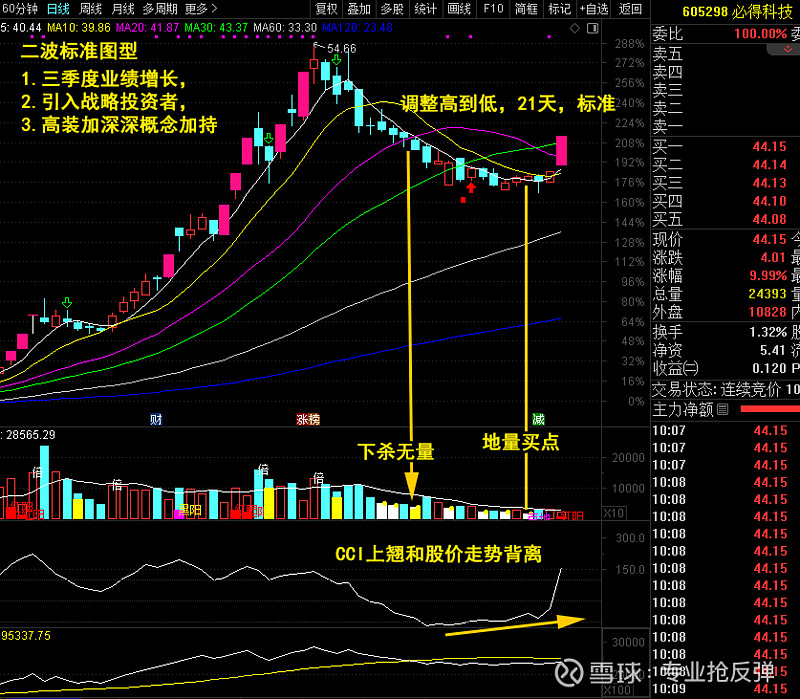Click the green down-arrow signal near 54.66 peak
The width and height of the screenshot is (800, 699).
(x=336, y=61)
